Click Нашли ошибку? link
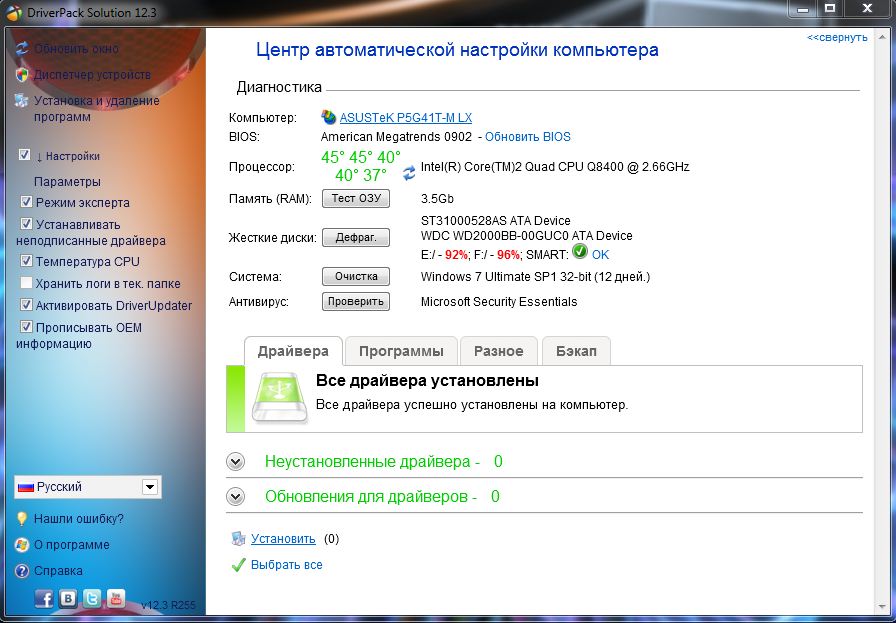Image resolution: width=896 pixels, height=623 pixels. [x=79, y=518]
